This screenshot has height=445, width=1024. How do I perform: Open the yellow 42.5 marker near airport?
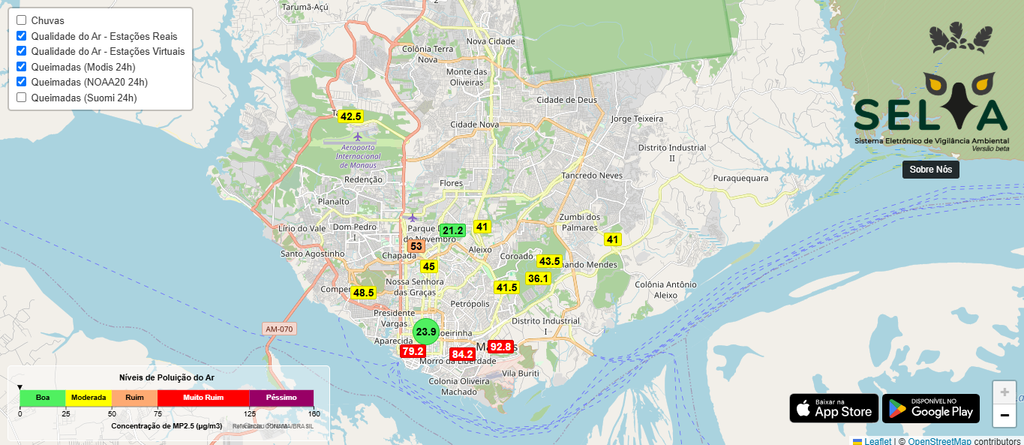pos(350,116)
